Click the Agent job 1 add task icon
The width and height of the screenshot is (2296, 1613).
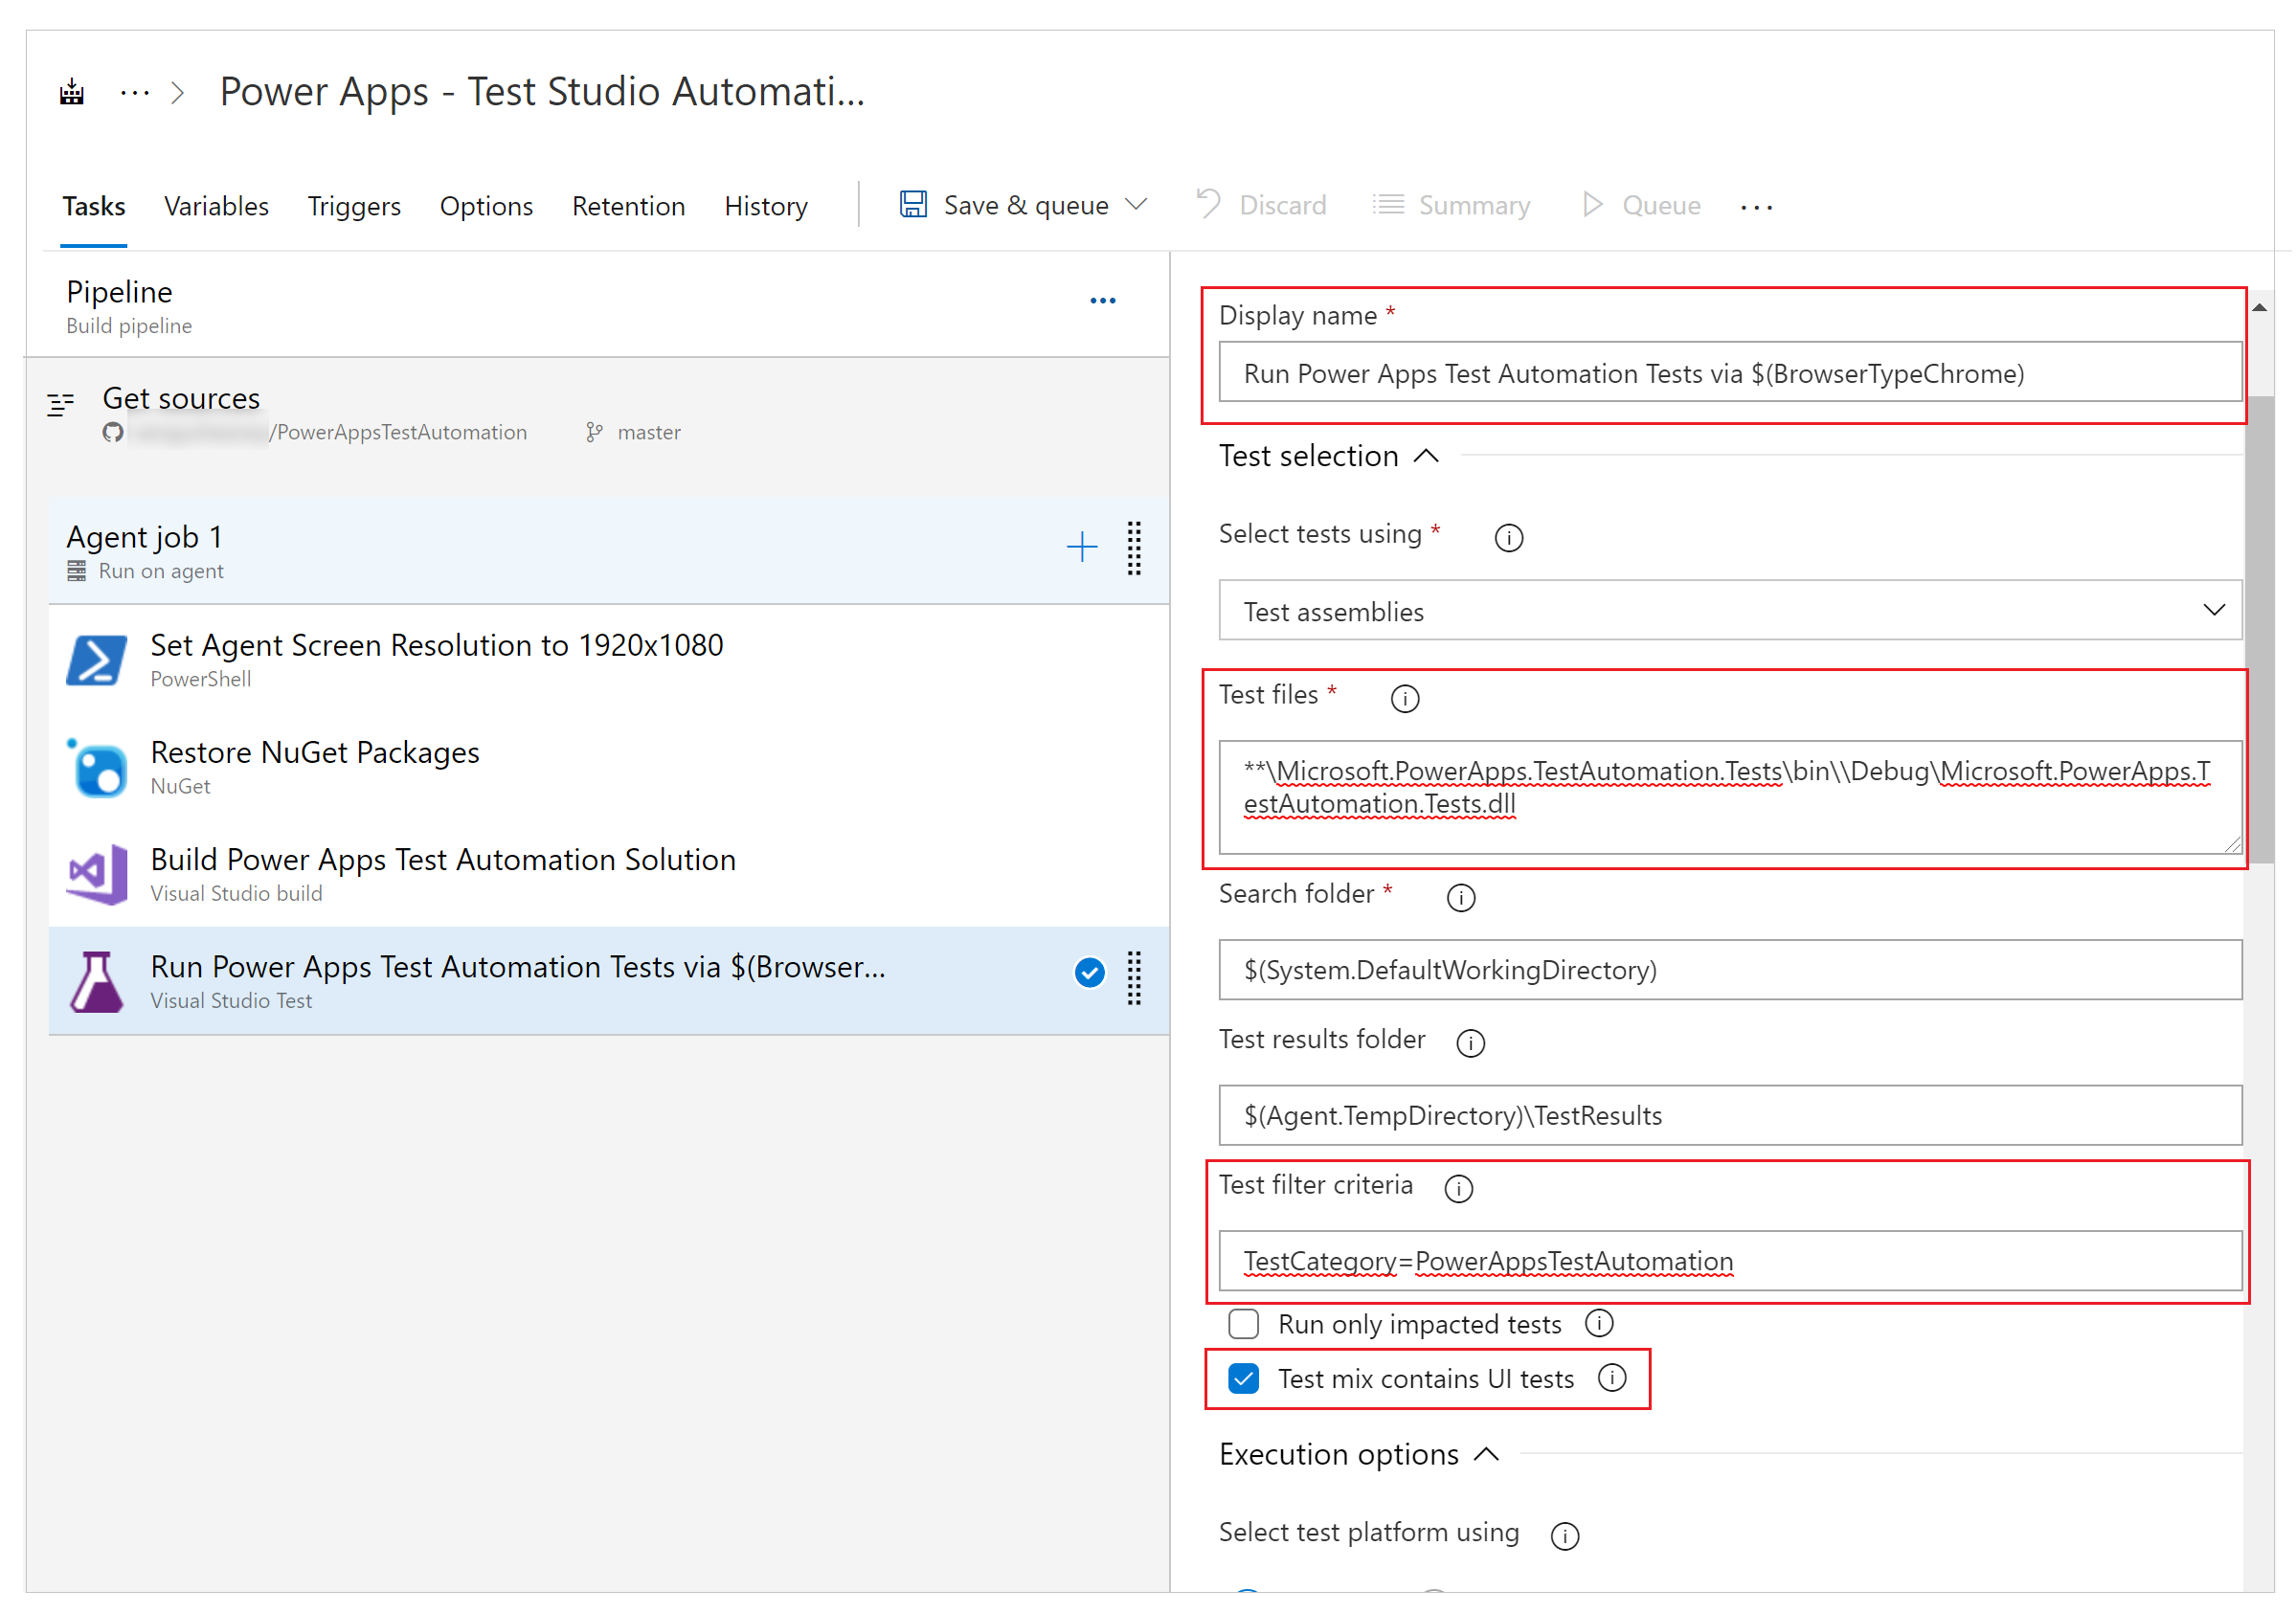(1083, 547)
